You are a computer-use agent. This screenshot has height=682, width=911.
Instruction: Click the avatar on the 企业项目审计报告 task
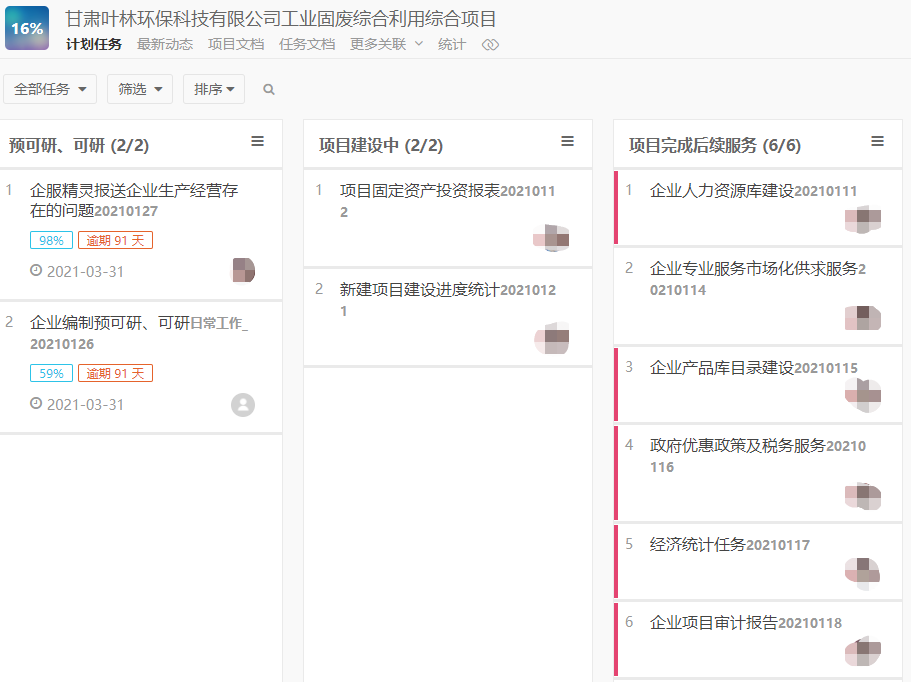click(863, 651)
